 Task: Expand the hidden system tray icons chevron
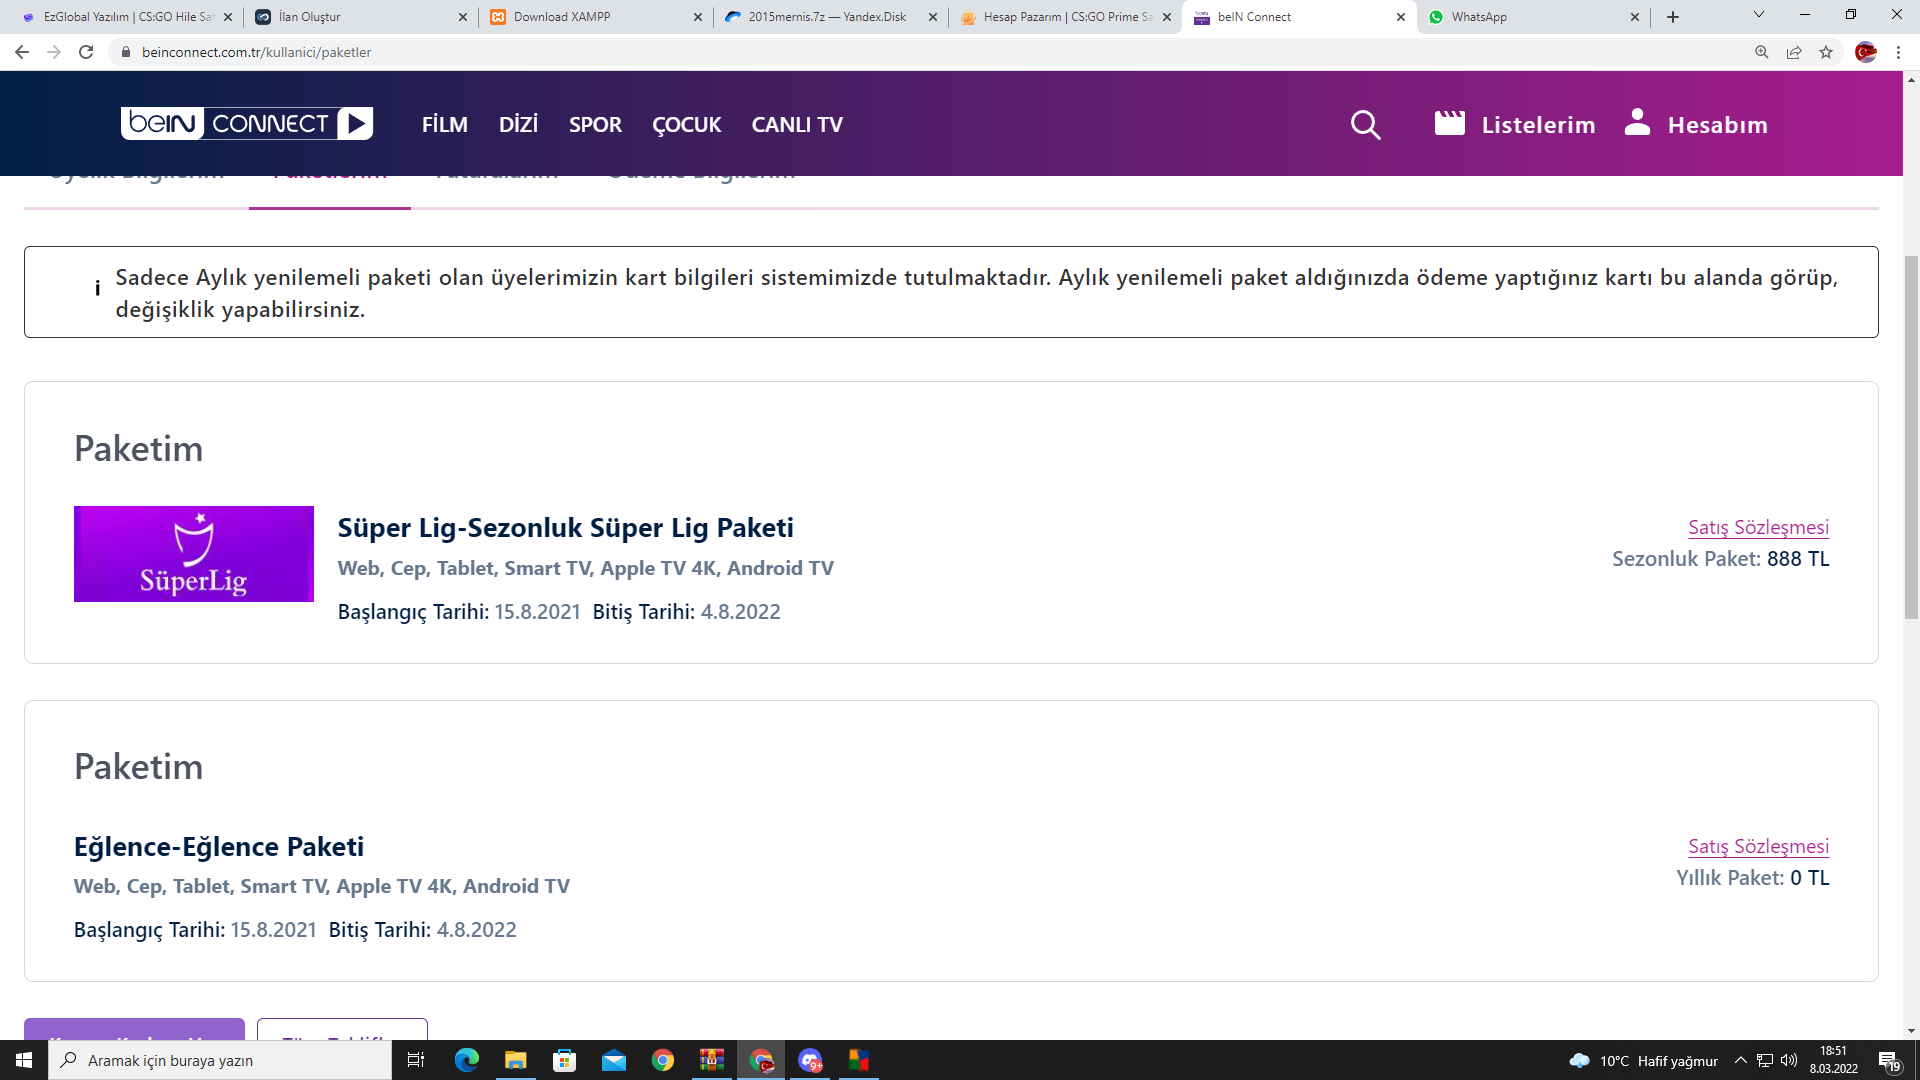tap(1741, 1060)
